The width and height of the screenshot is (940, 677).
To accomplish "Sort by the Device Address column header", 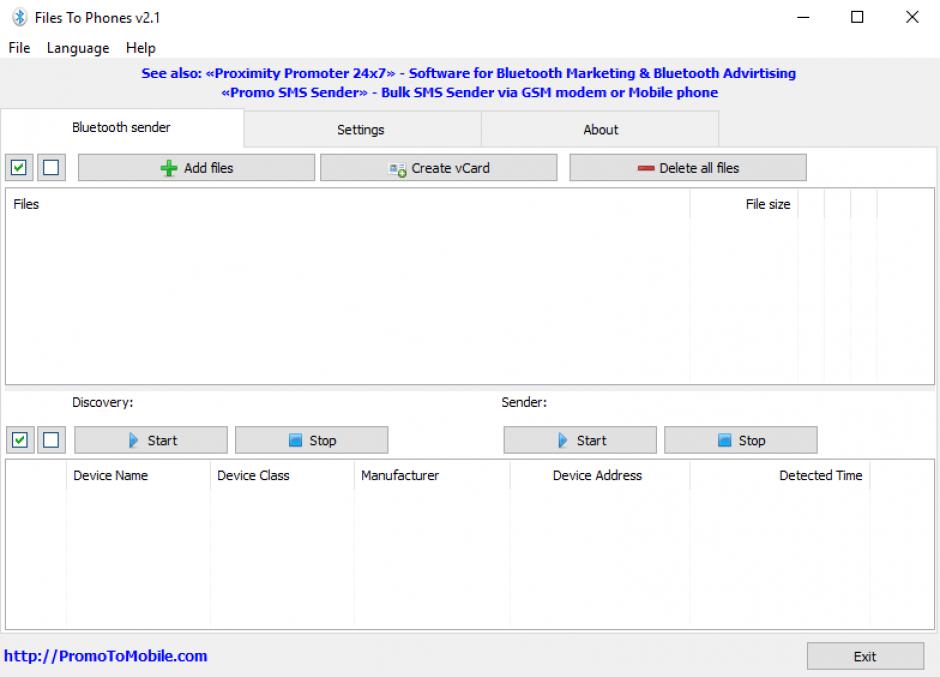I will [x=600, y=476].
